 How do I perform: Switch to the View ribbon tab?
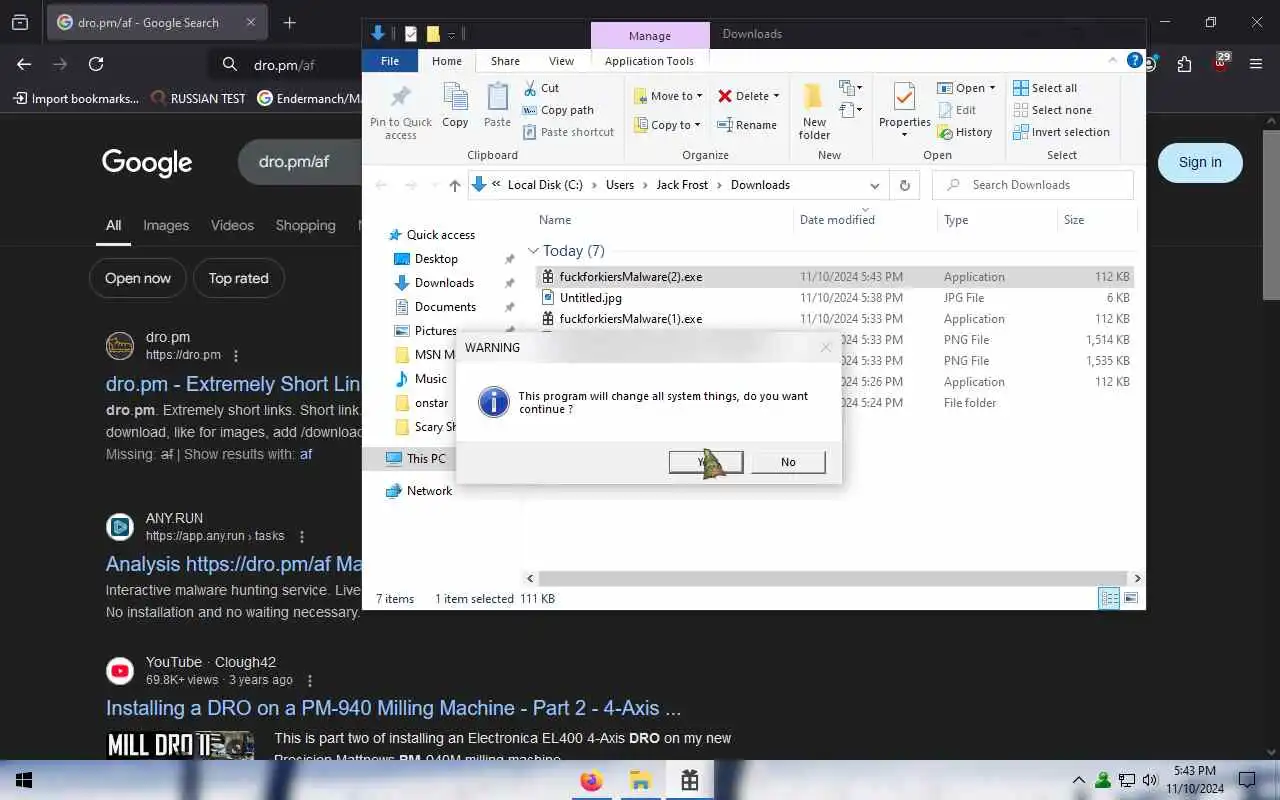pos(561,61)
